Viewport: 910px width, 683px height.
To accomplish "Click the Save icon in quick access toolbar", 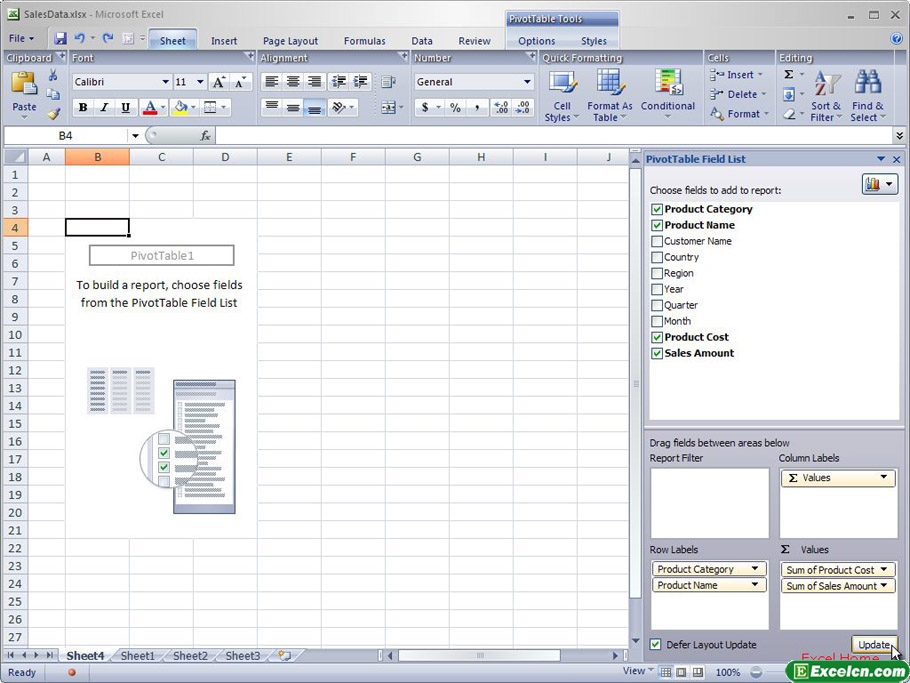I will (60, 39).
